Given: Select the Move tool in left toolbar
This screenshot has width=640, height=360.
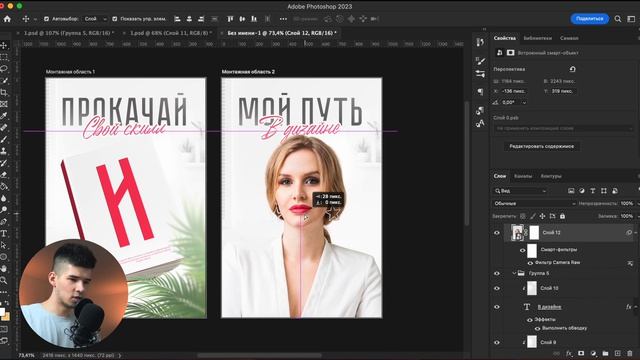Looking at the screenshot, I should (x=4, y=45).
